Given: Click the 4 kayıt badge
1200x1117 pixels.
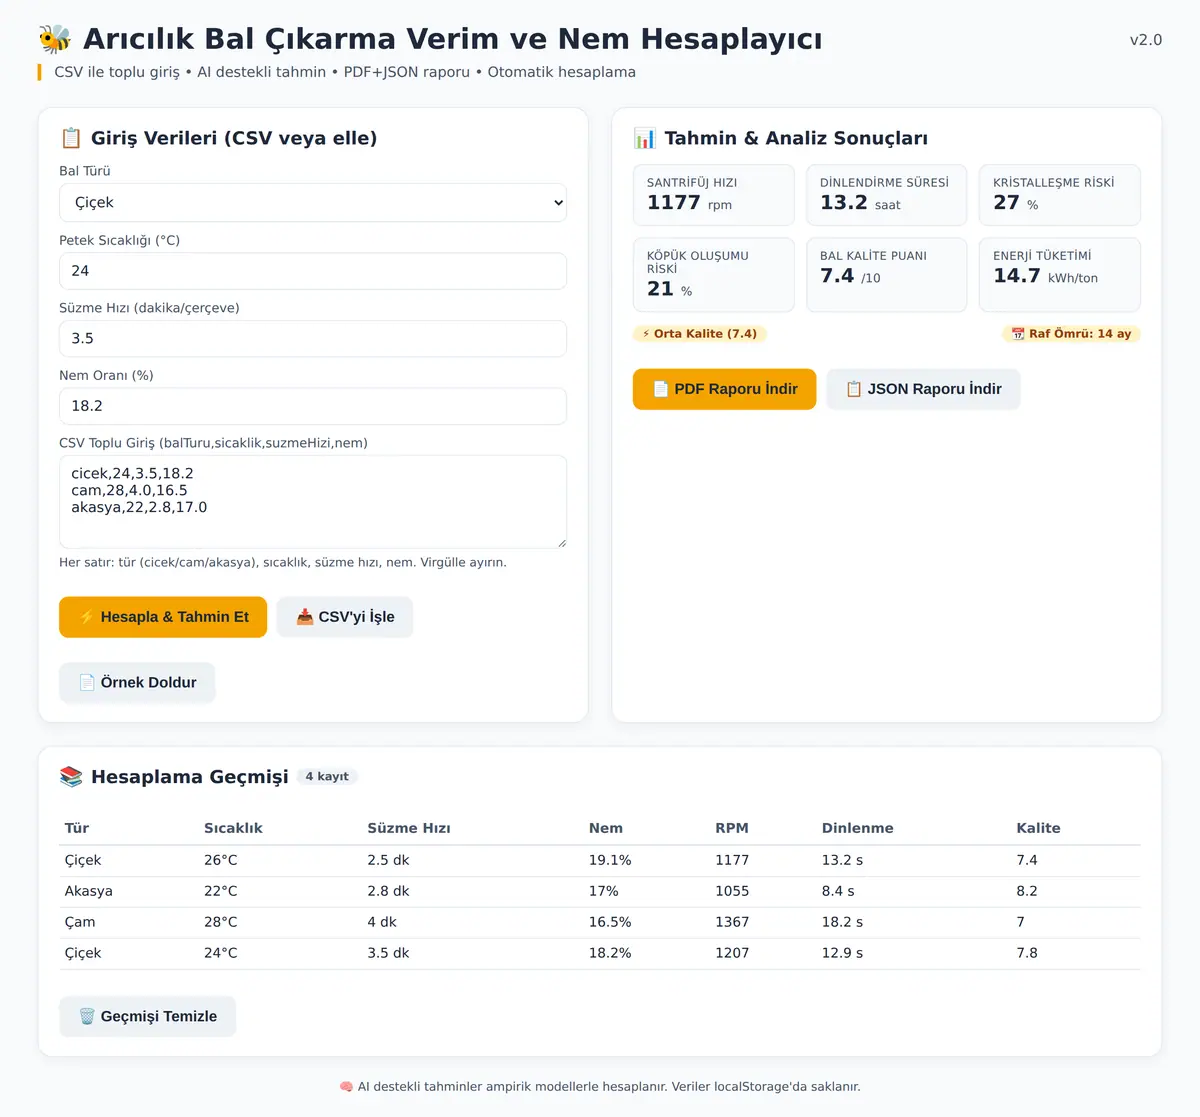Looking at the screenshot, I should (327, 776).
